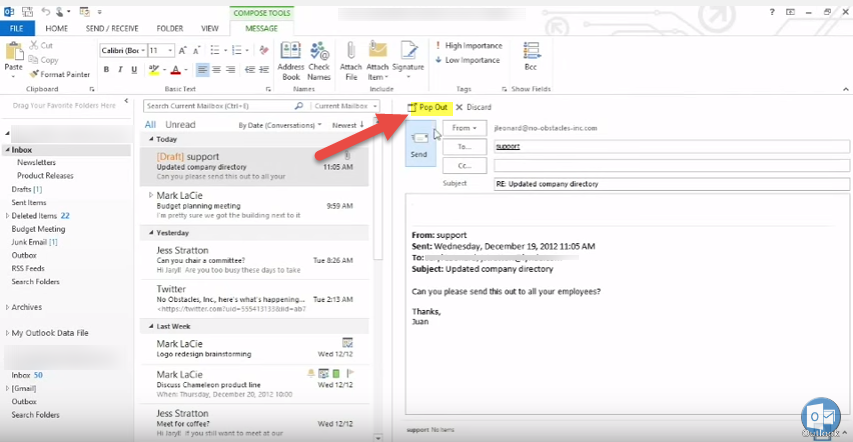This screenshot has height=442, width=853.
Task: Switch to the SEND / RECEIVE tab
Action: tap(112, 28)
